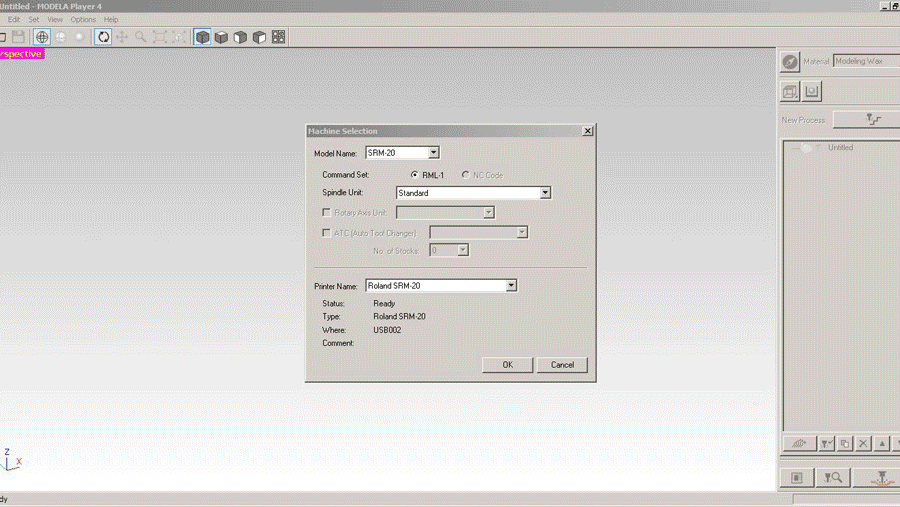The width and height of the screenshot is (900, 507).
Task: Click the pink Perspective view label
Action: [x=22, y=54]
